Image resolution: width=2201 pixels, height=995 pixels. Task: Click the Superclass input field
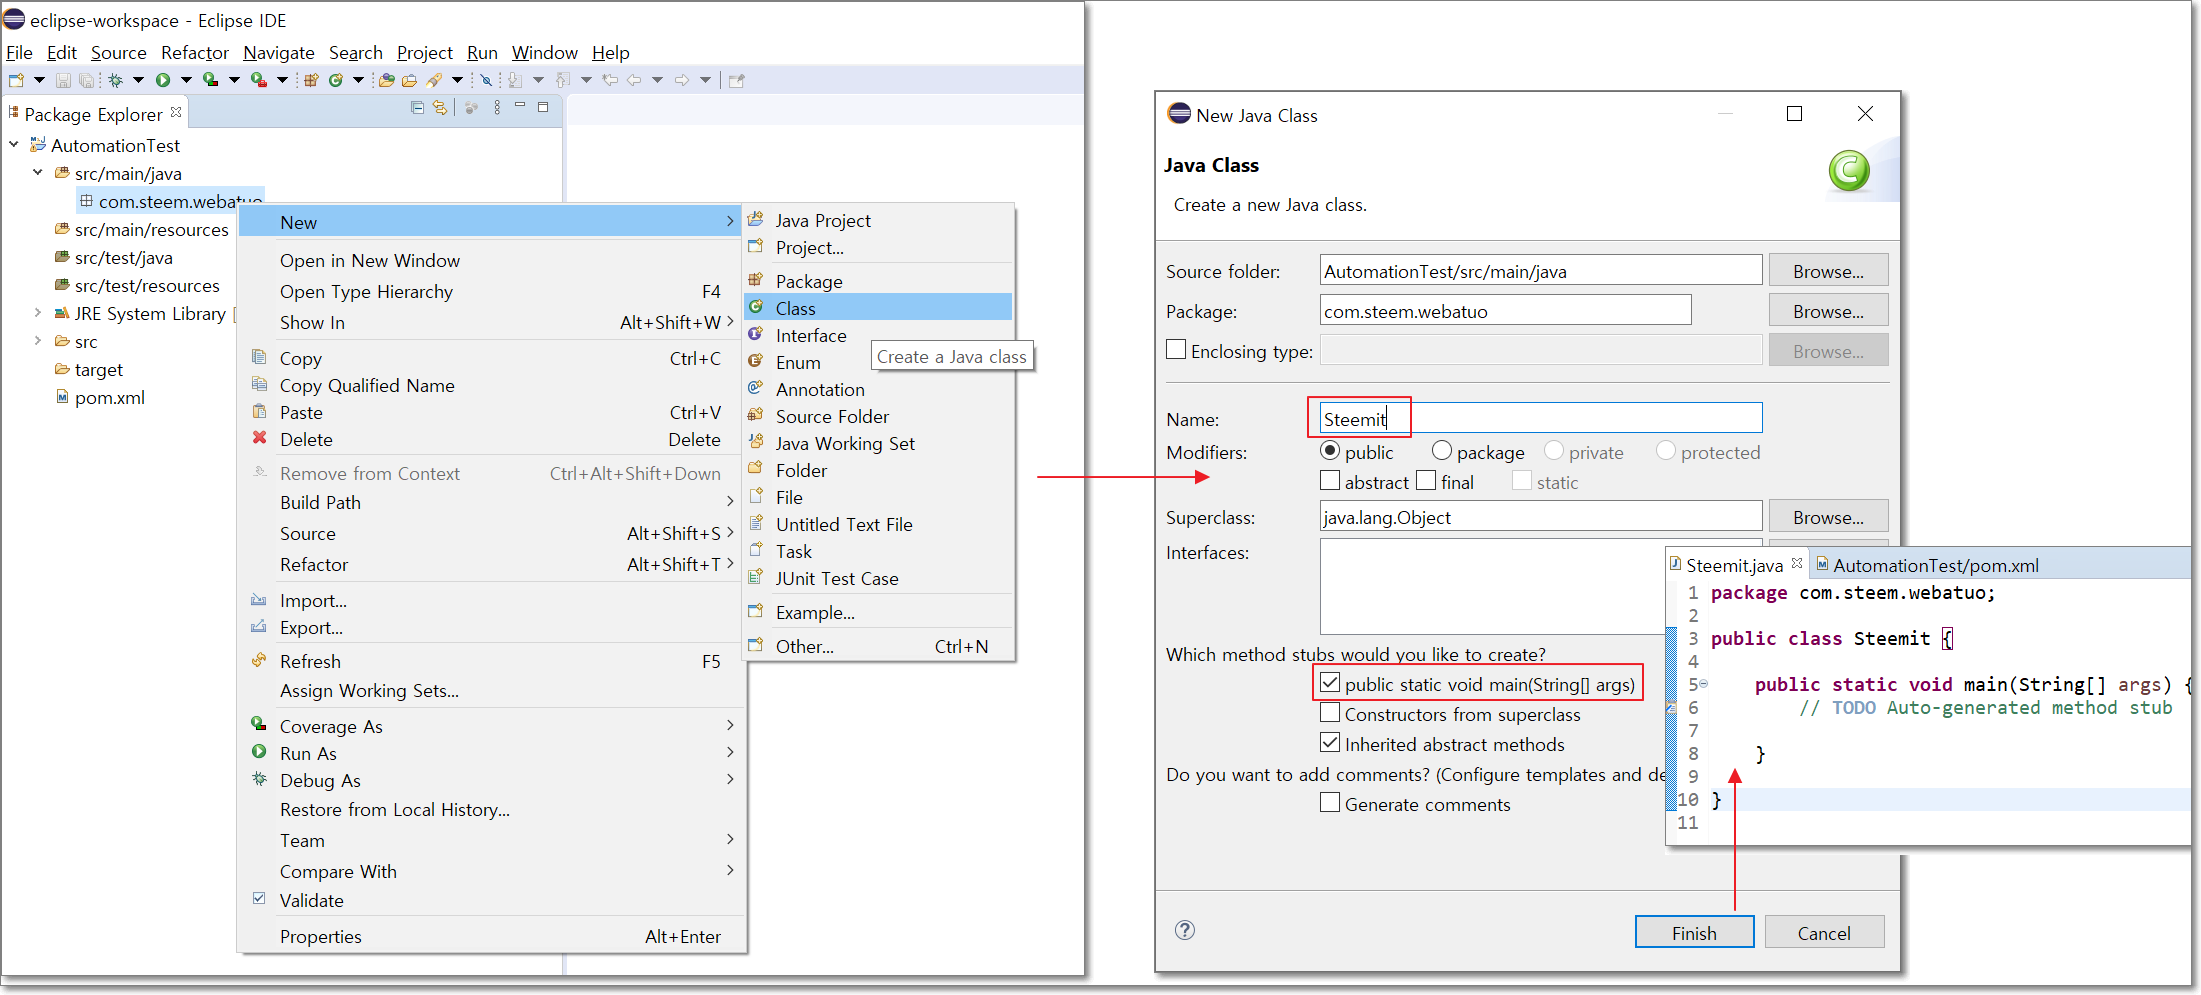pos(1540,517)
